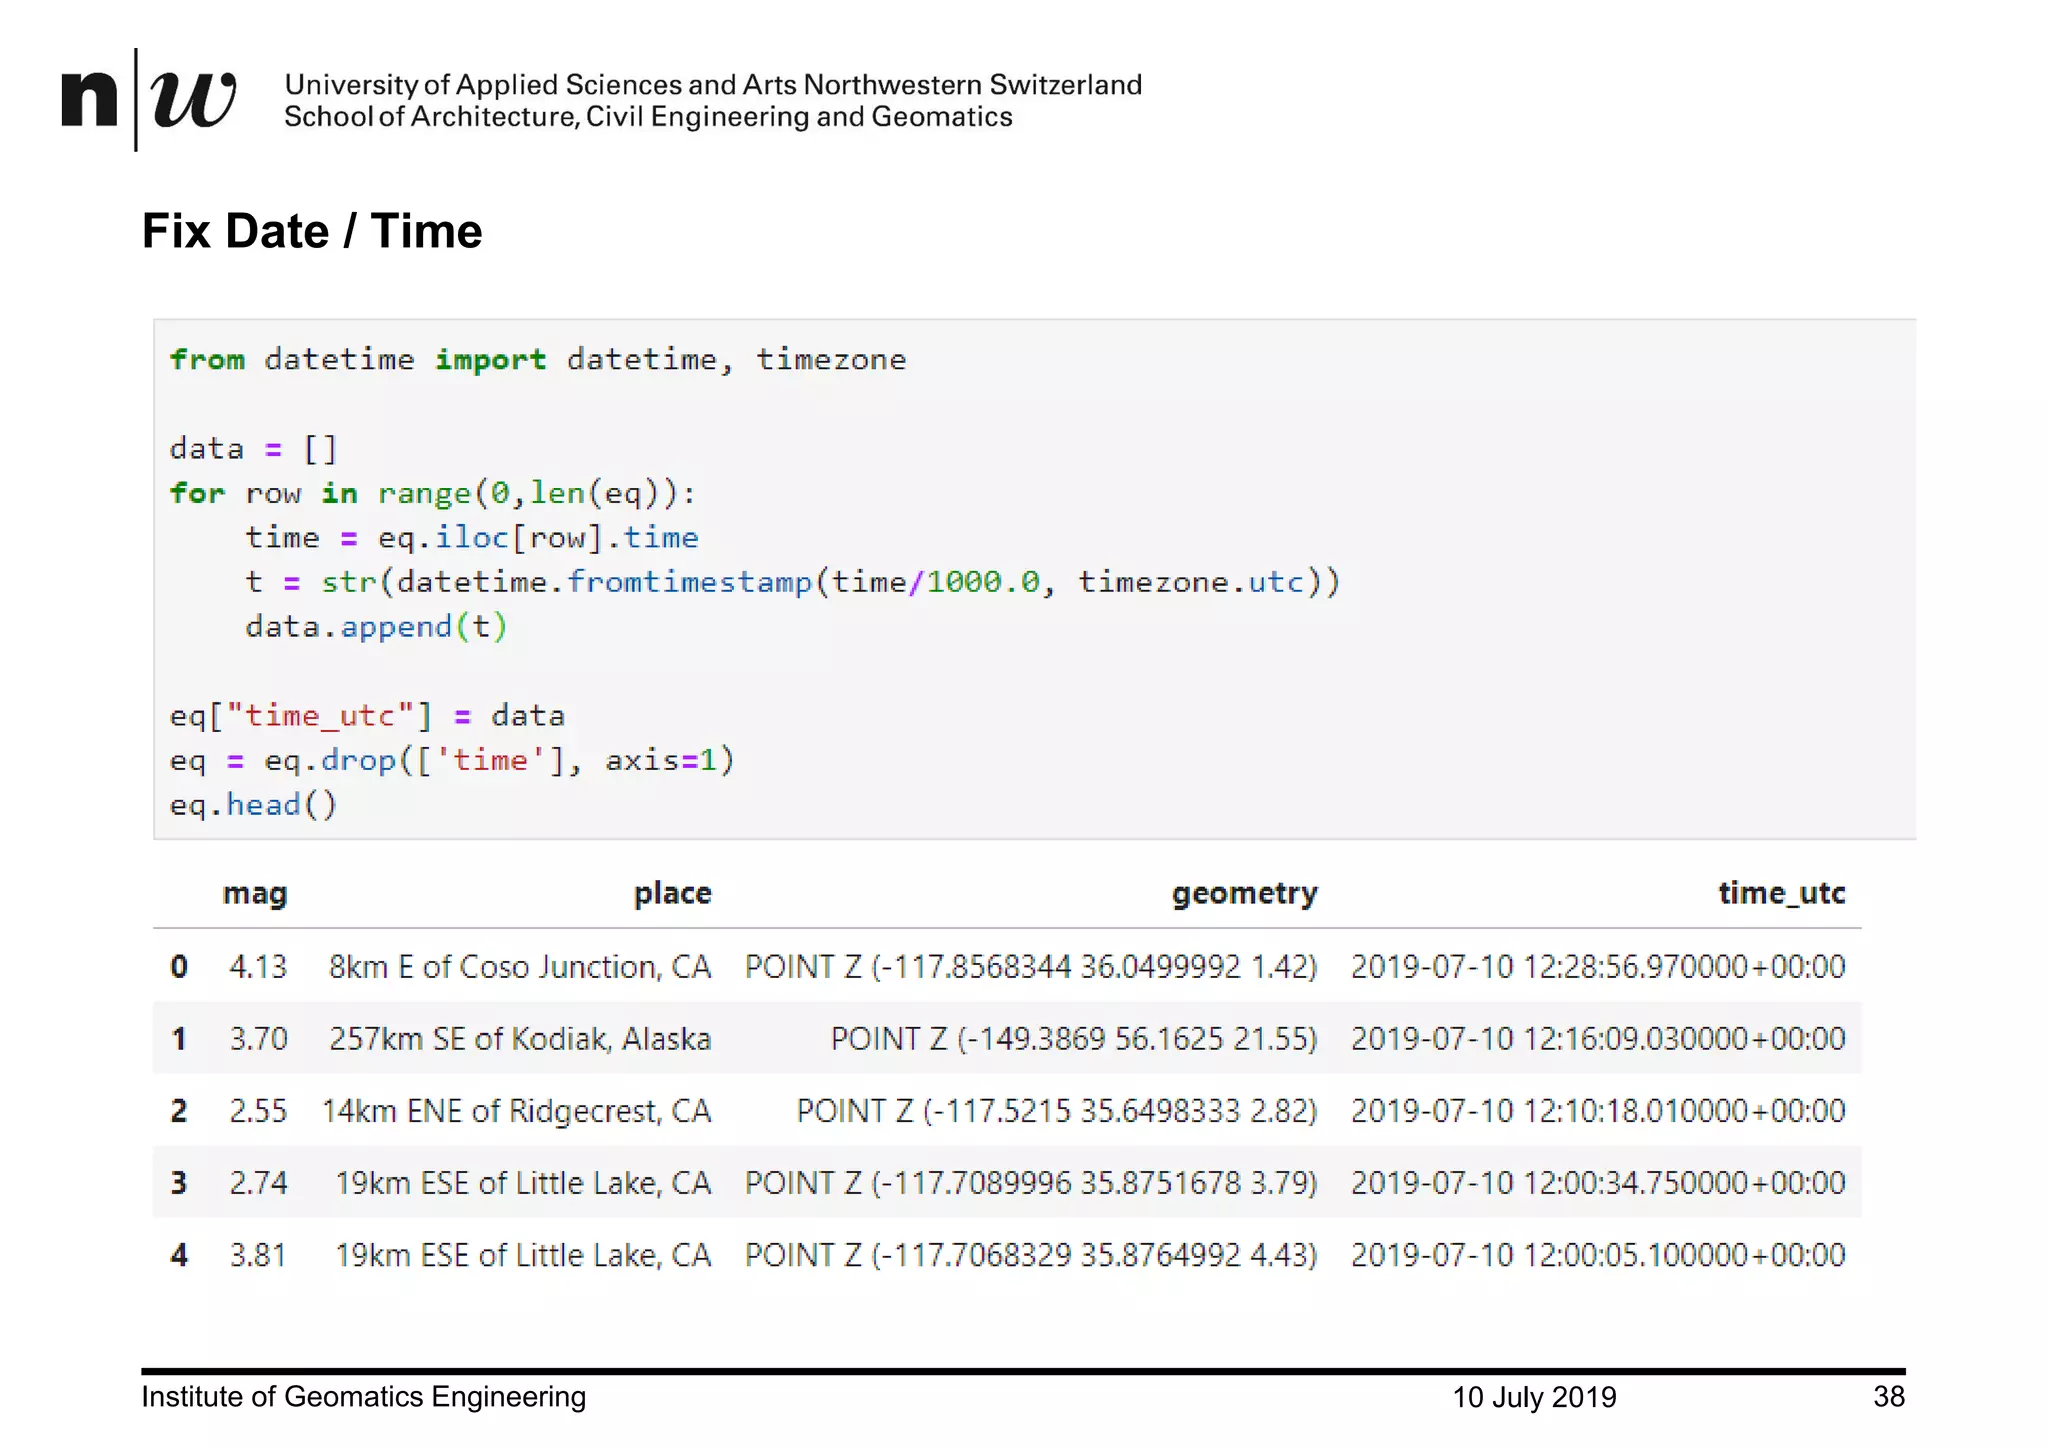Click magnitude value 2.55
The height and width of the screenshot is (1448, 2048).
(258, 1111)
